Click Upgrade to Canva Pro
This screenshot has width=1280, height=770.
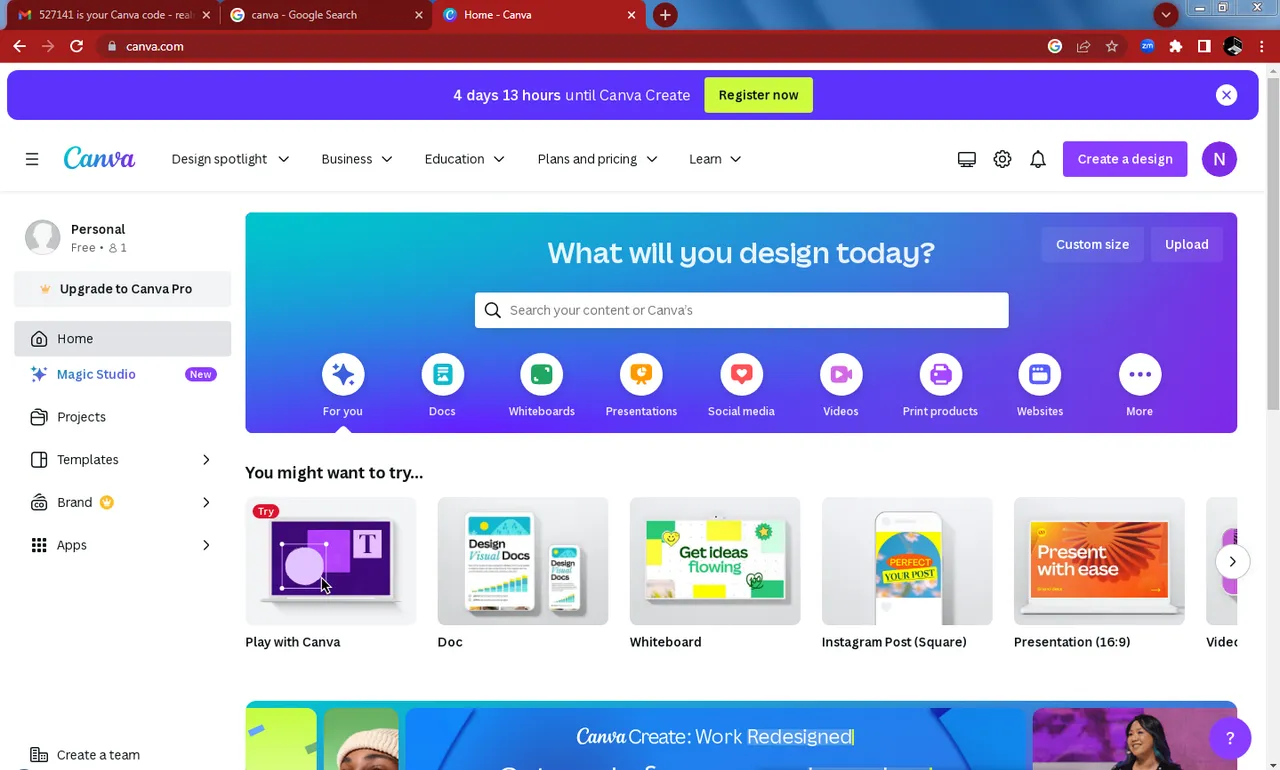(122, 289)
